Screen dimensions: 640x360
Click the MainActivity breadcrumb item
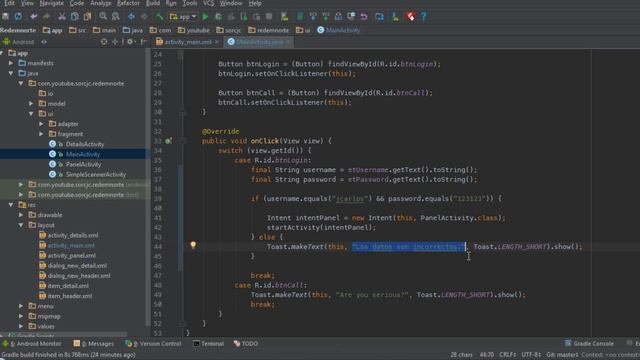click(x=339, y=30)
